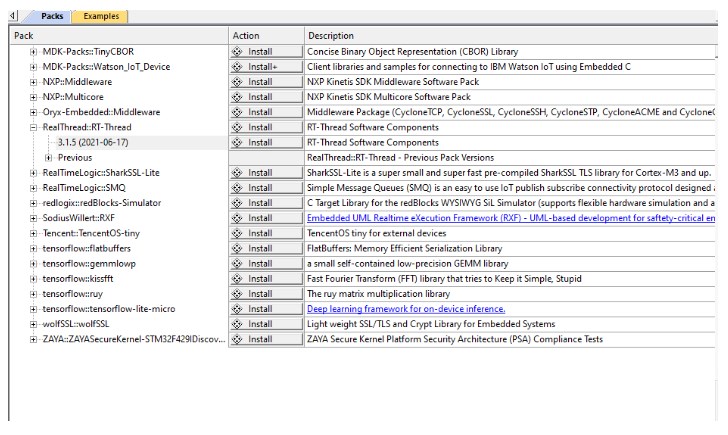Expand the wolfSSL::wolfSSL pack

pyautogui.click(x=33, y=325)
